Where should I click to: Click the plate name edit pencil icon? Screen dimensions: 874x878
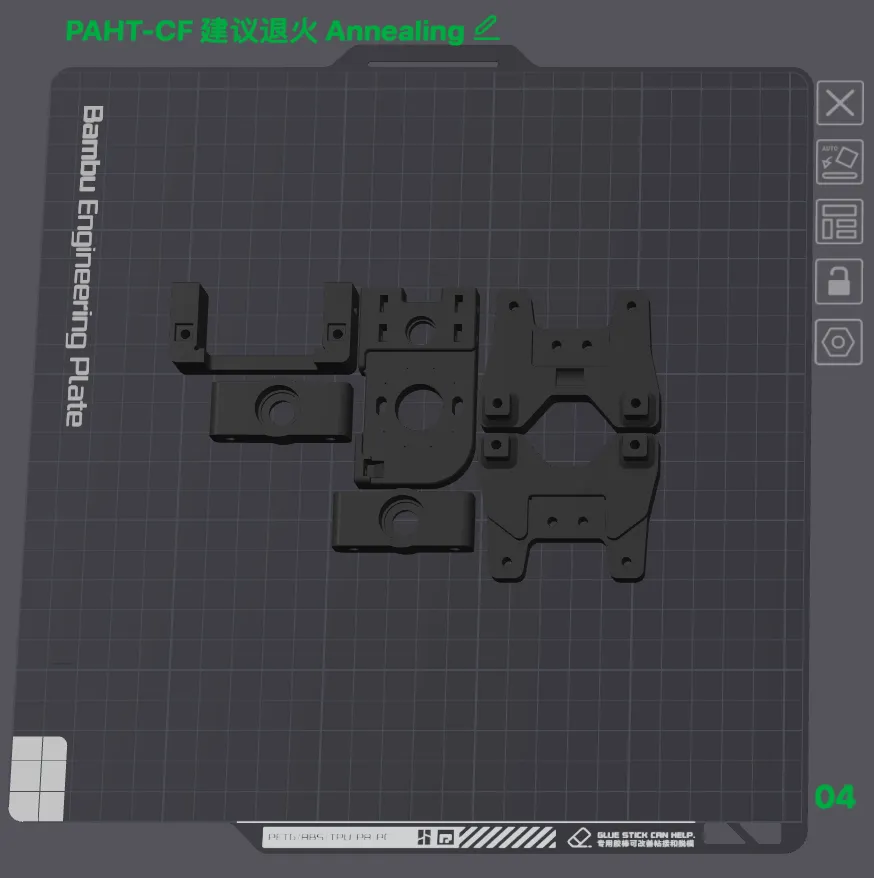coord(486,29)
